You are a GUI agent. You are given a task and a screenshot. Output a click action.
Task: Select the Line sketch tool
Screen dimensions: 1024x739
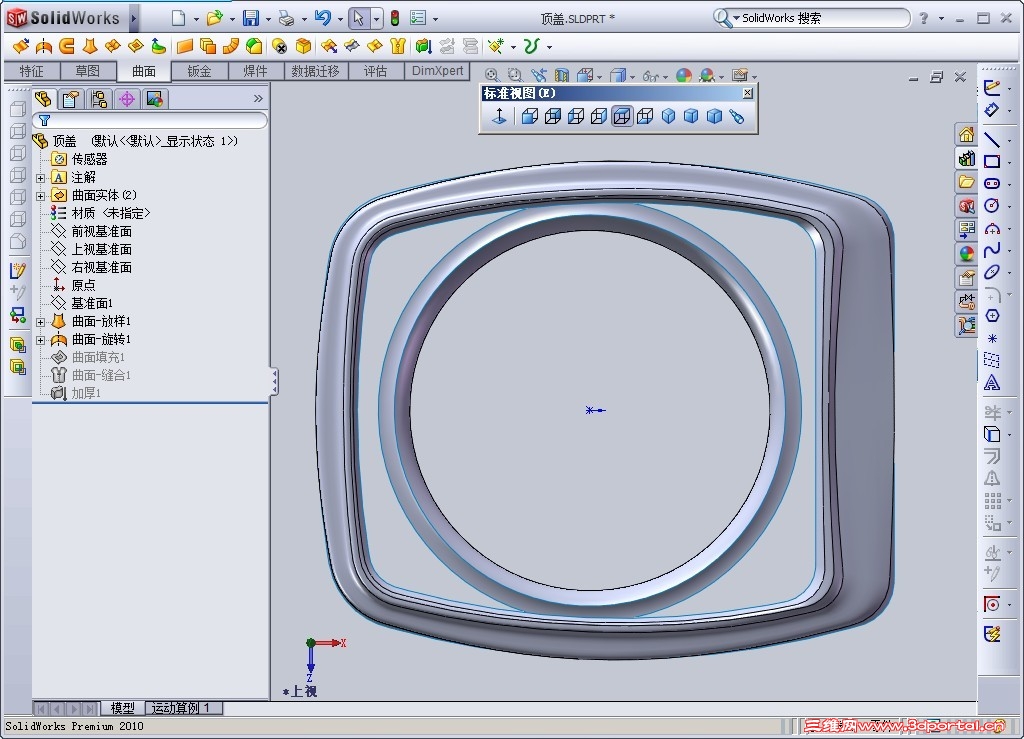992,140
